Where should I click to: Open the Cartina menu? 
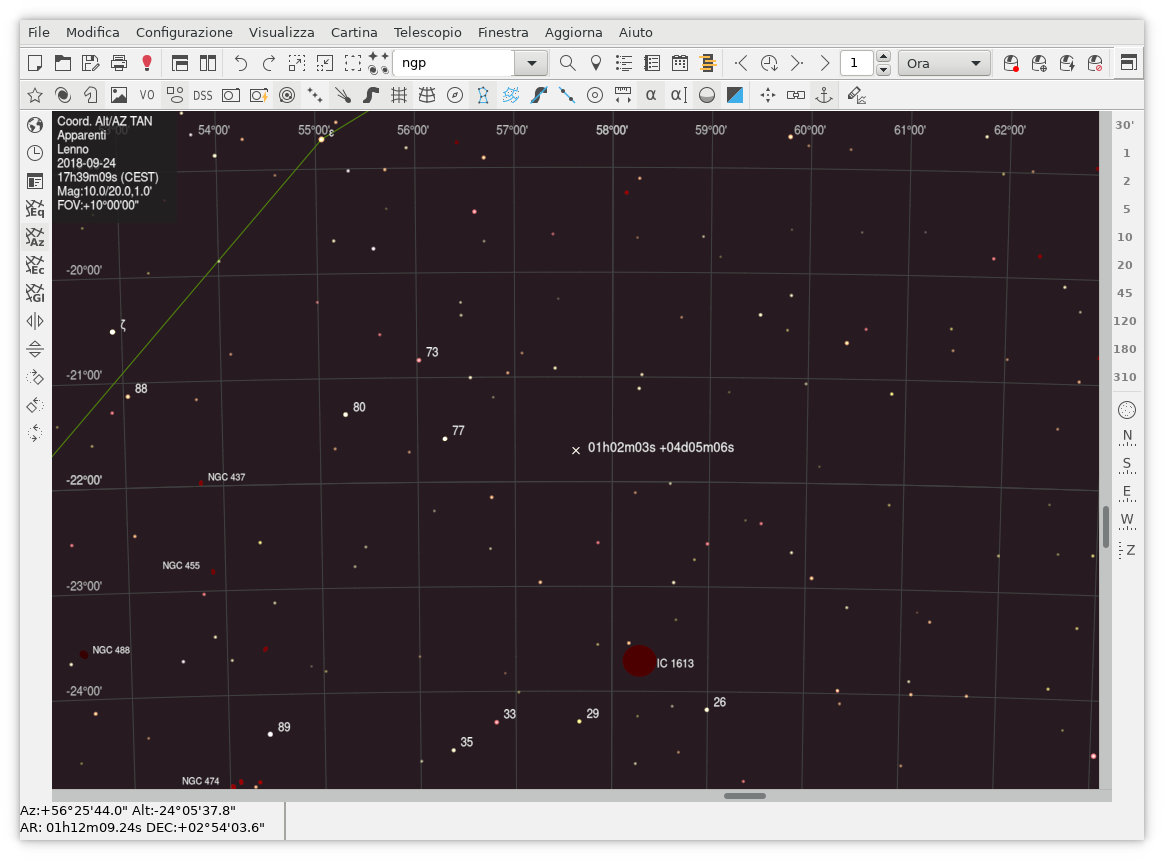coord(354,32)
